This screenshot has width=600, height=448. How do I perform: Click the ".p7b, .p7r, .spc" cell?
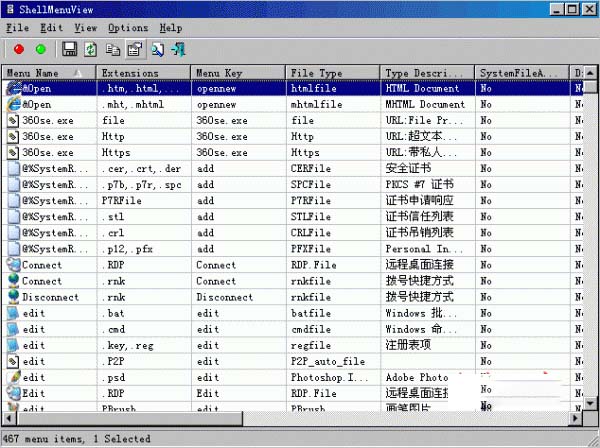[x=142, y=185]
